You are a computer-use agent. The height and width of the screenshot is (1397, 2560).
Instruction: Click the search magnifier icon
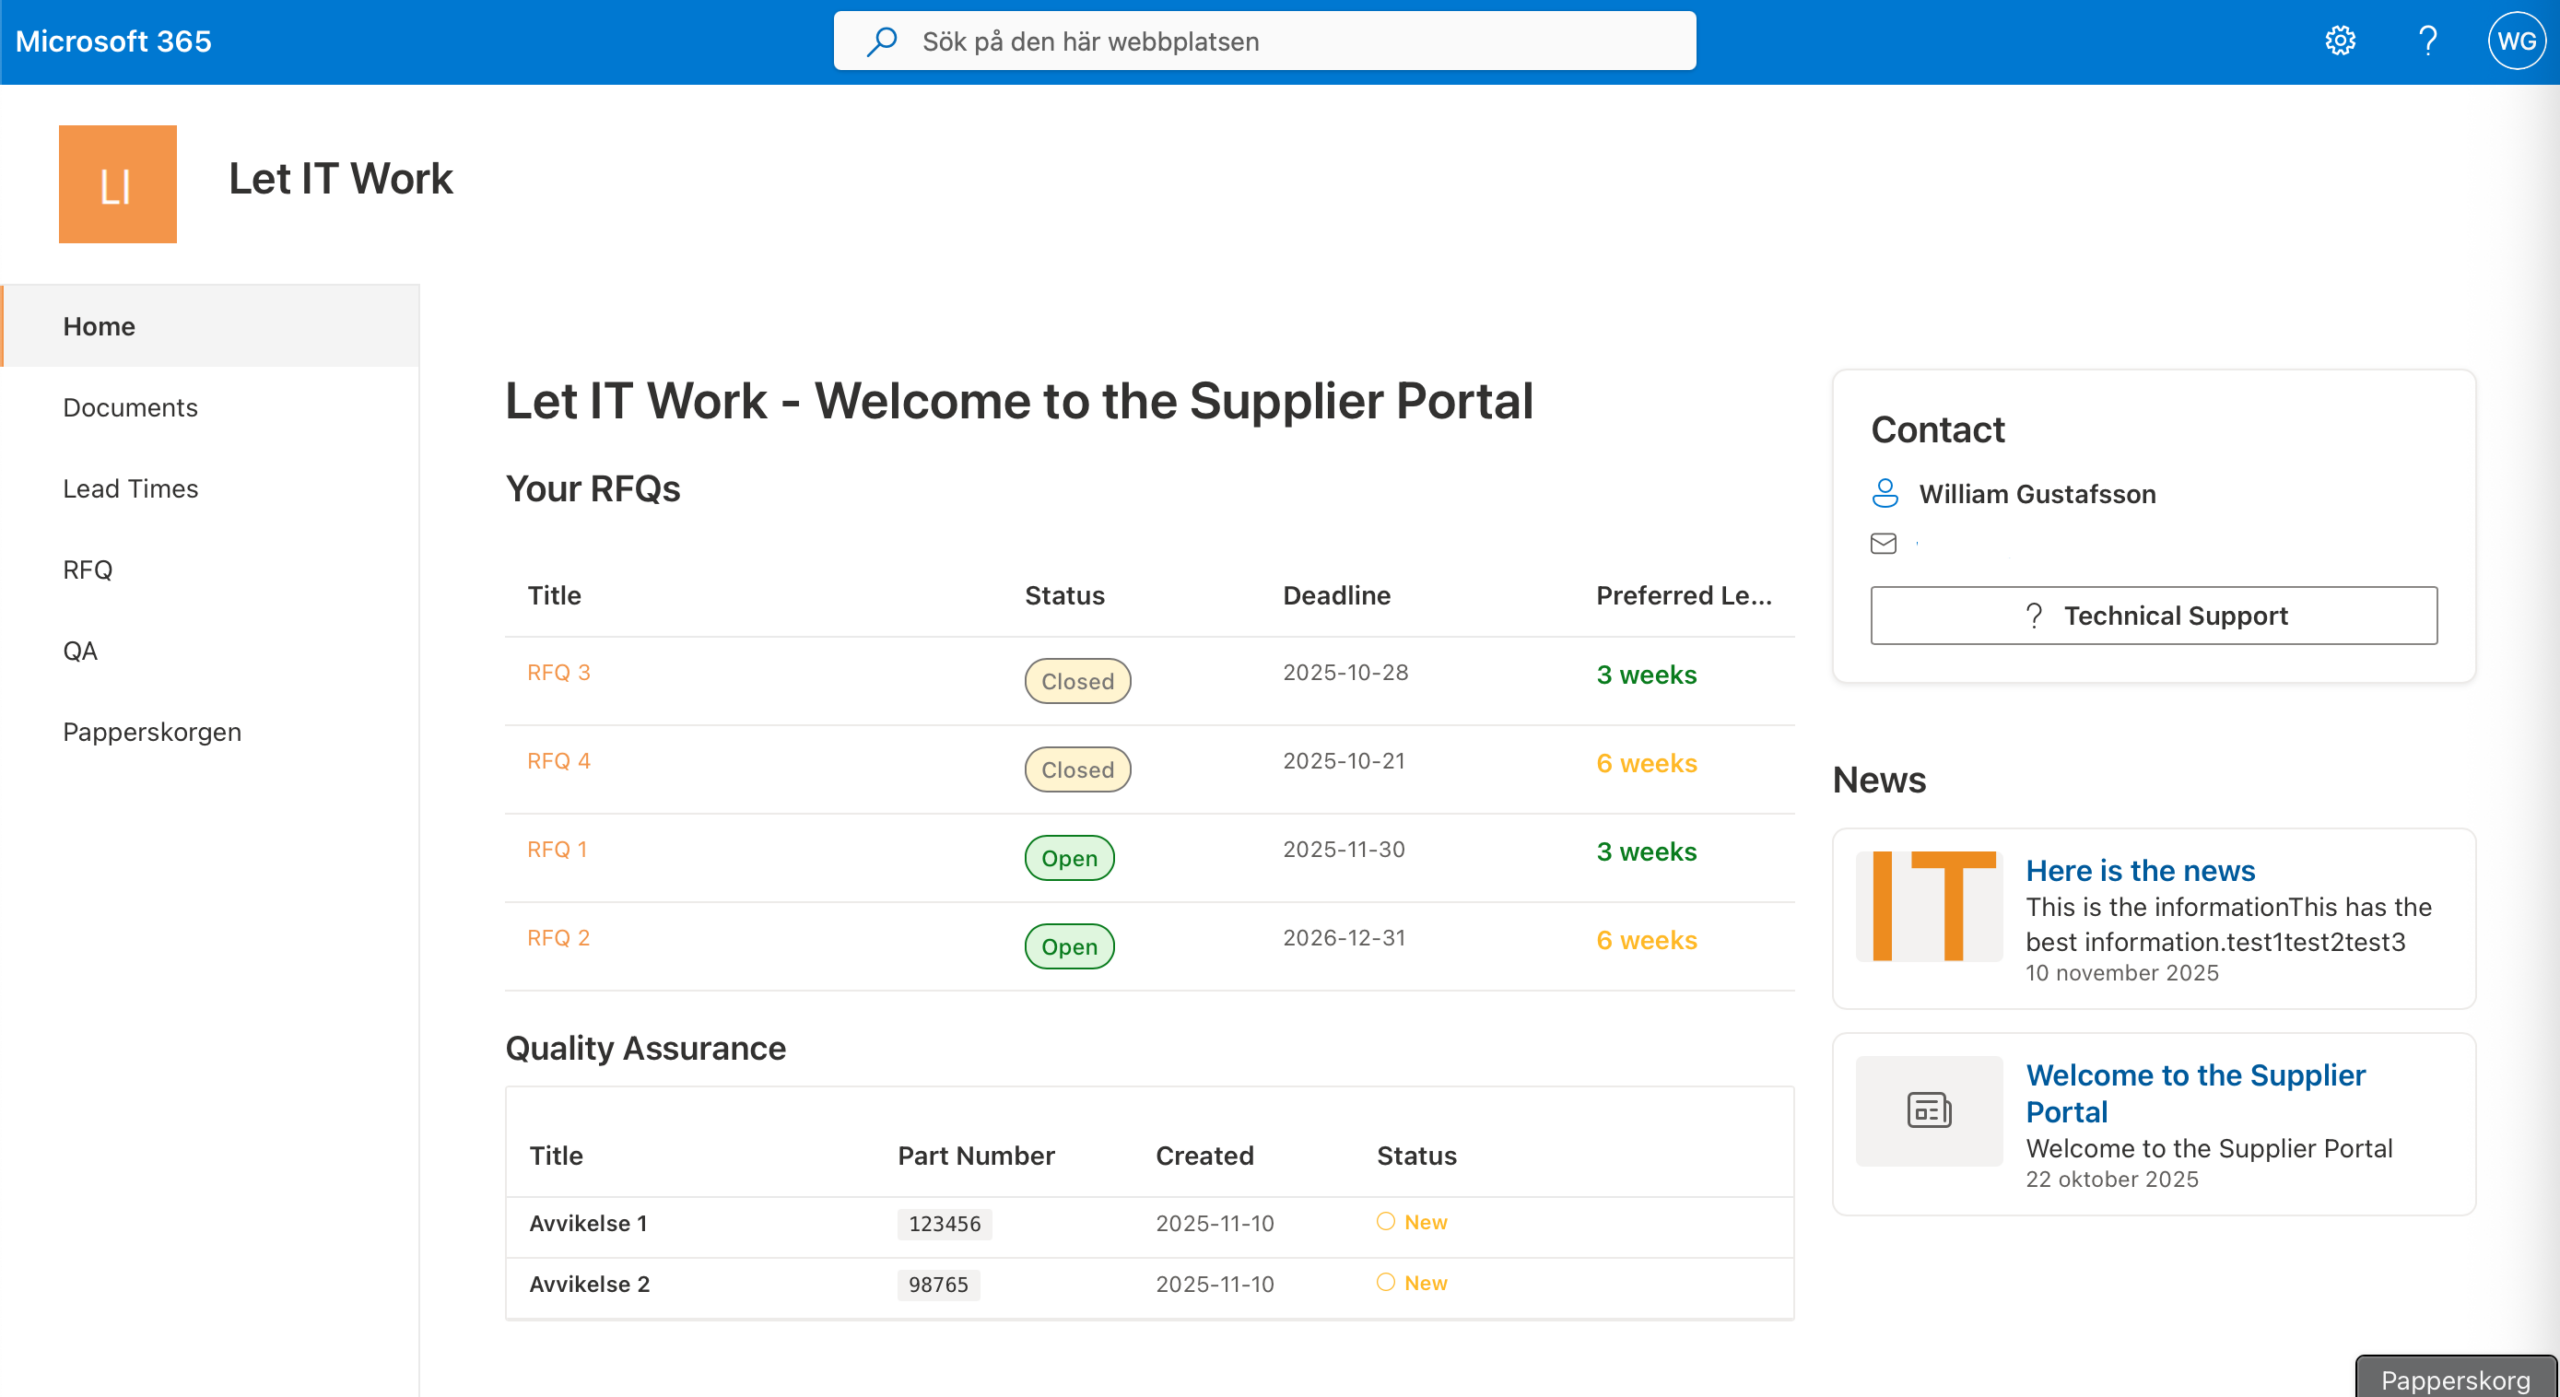881,41
